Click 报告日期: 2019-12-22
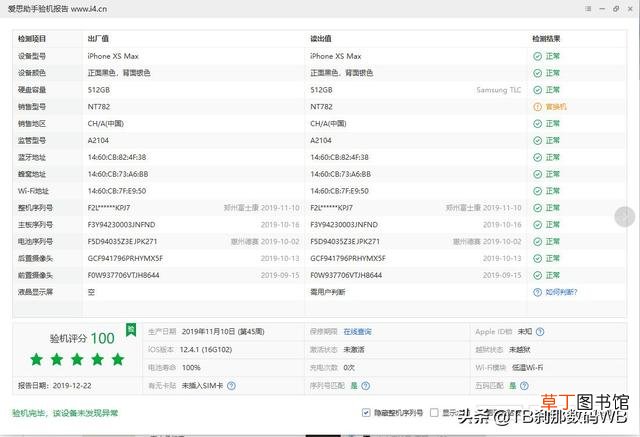The image size is (640, 437). click(x=55, y=386)
